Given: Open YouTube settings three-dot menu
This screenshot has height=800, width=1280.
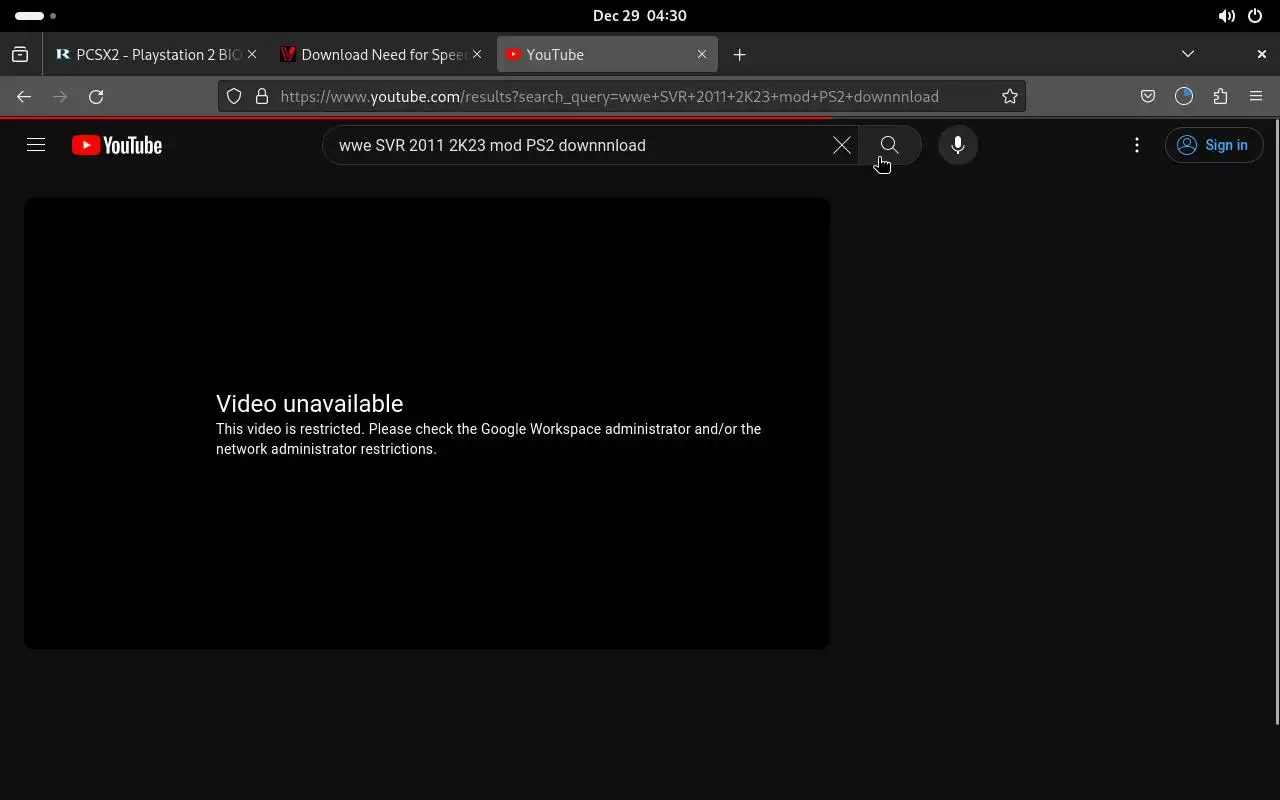Looking at the screenshot, I should point(1137,145).
